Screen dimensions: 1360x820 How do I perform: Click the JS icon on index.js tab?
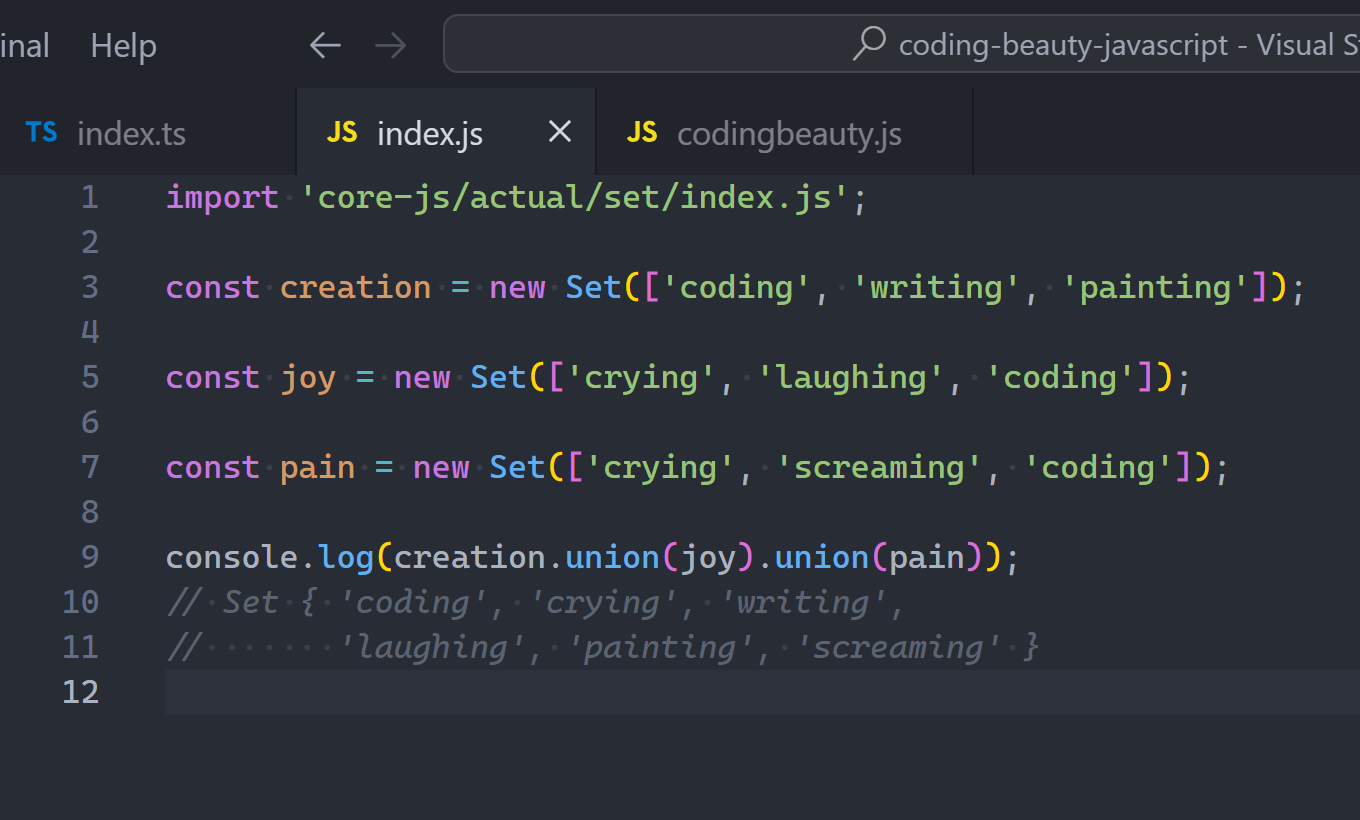click(342, 132)
